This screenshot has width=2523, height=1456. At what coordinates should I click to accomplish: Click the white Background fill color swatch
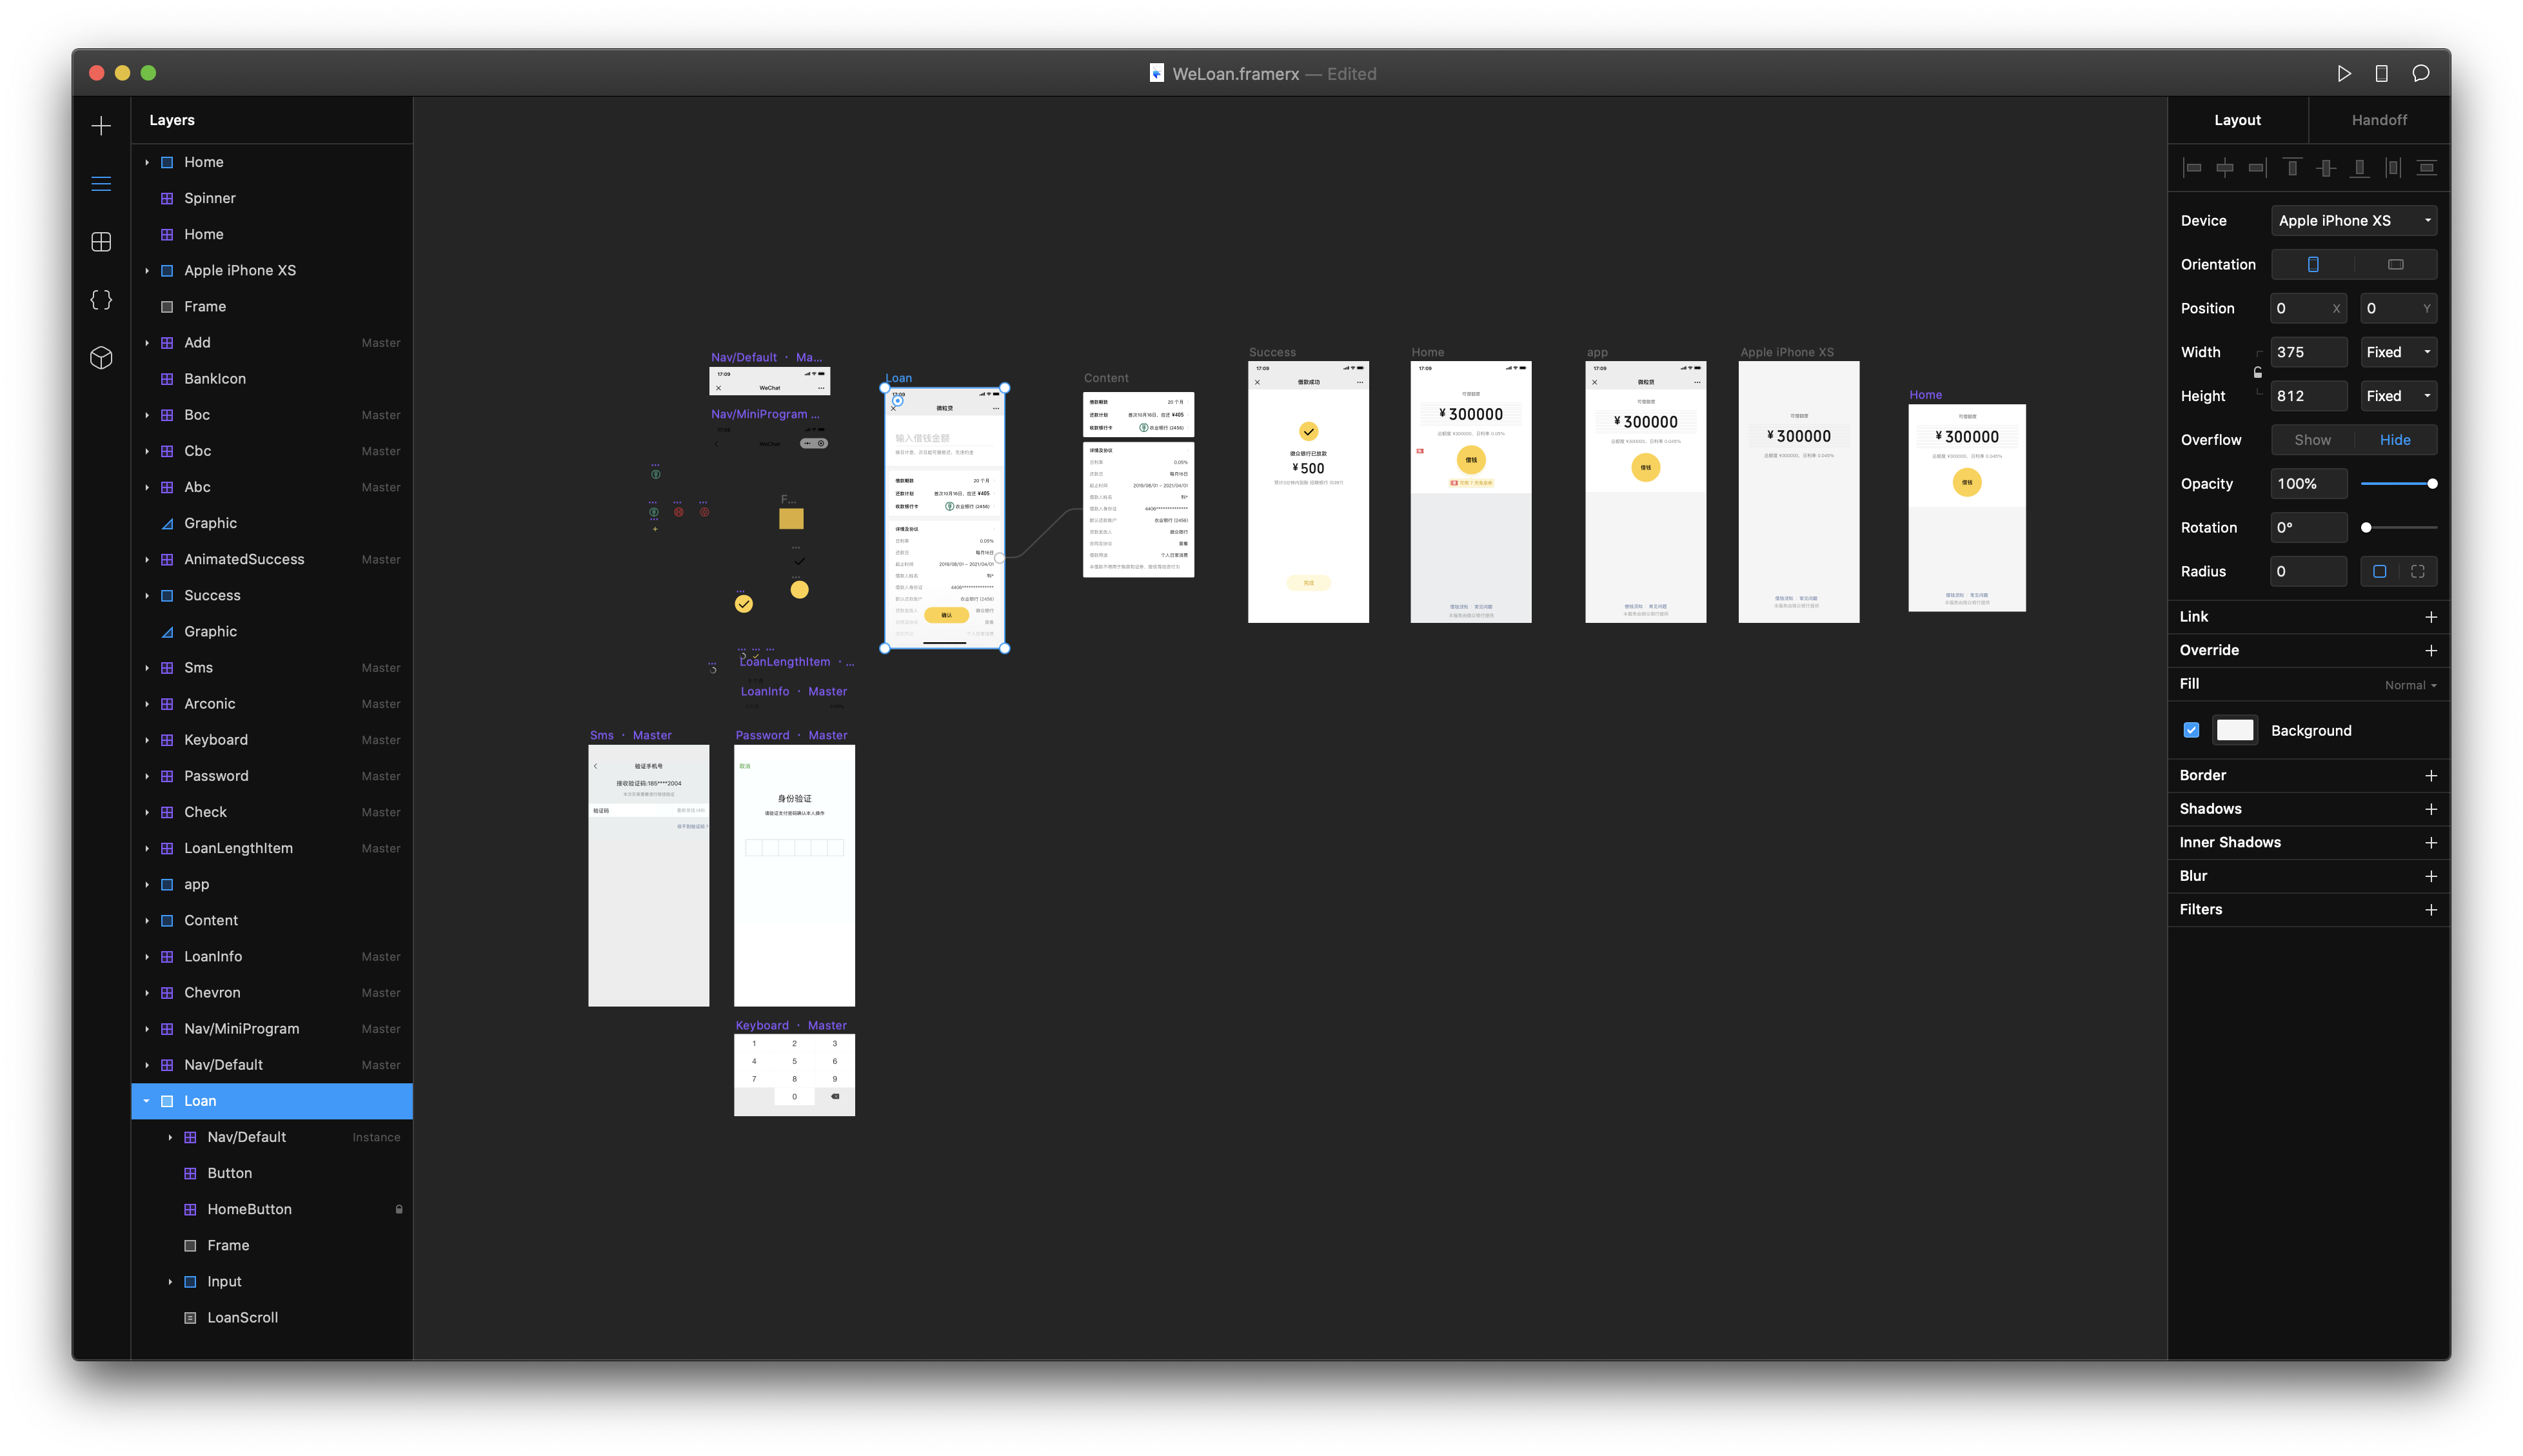point(2234,730)
